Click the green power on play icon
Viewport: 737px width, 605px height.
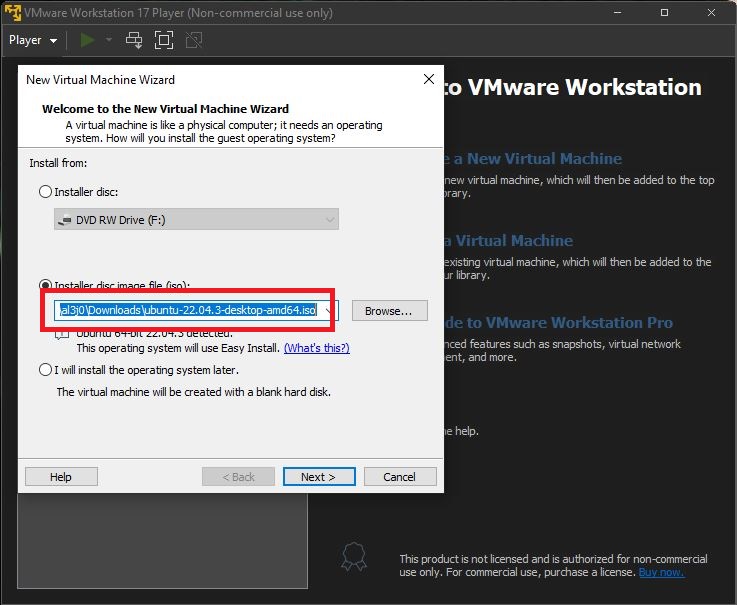(x=87, y=40)
